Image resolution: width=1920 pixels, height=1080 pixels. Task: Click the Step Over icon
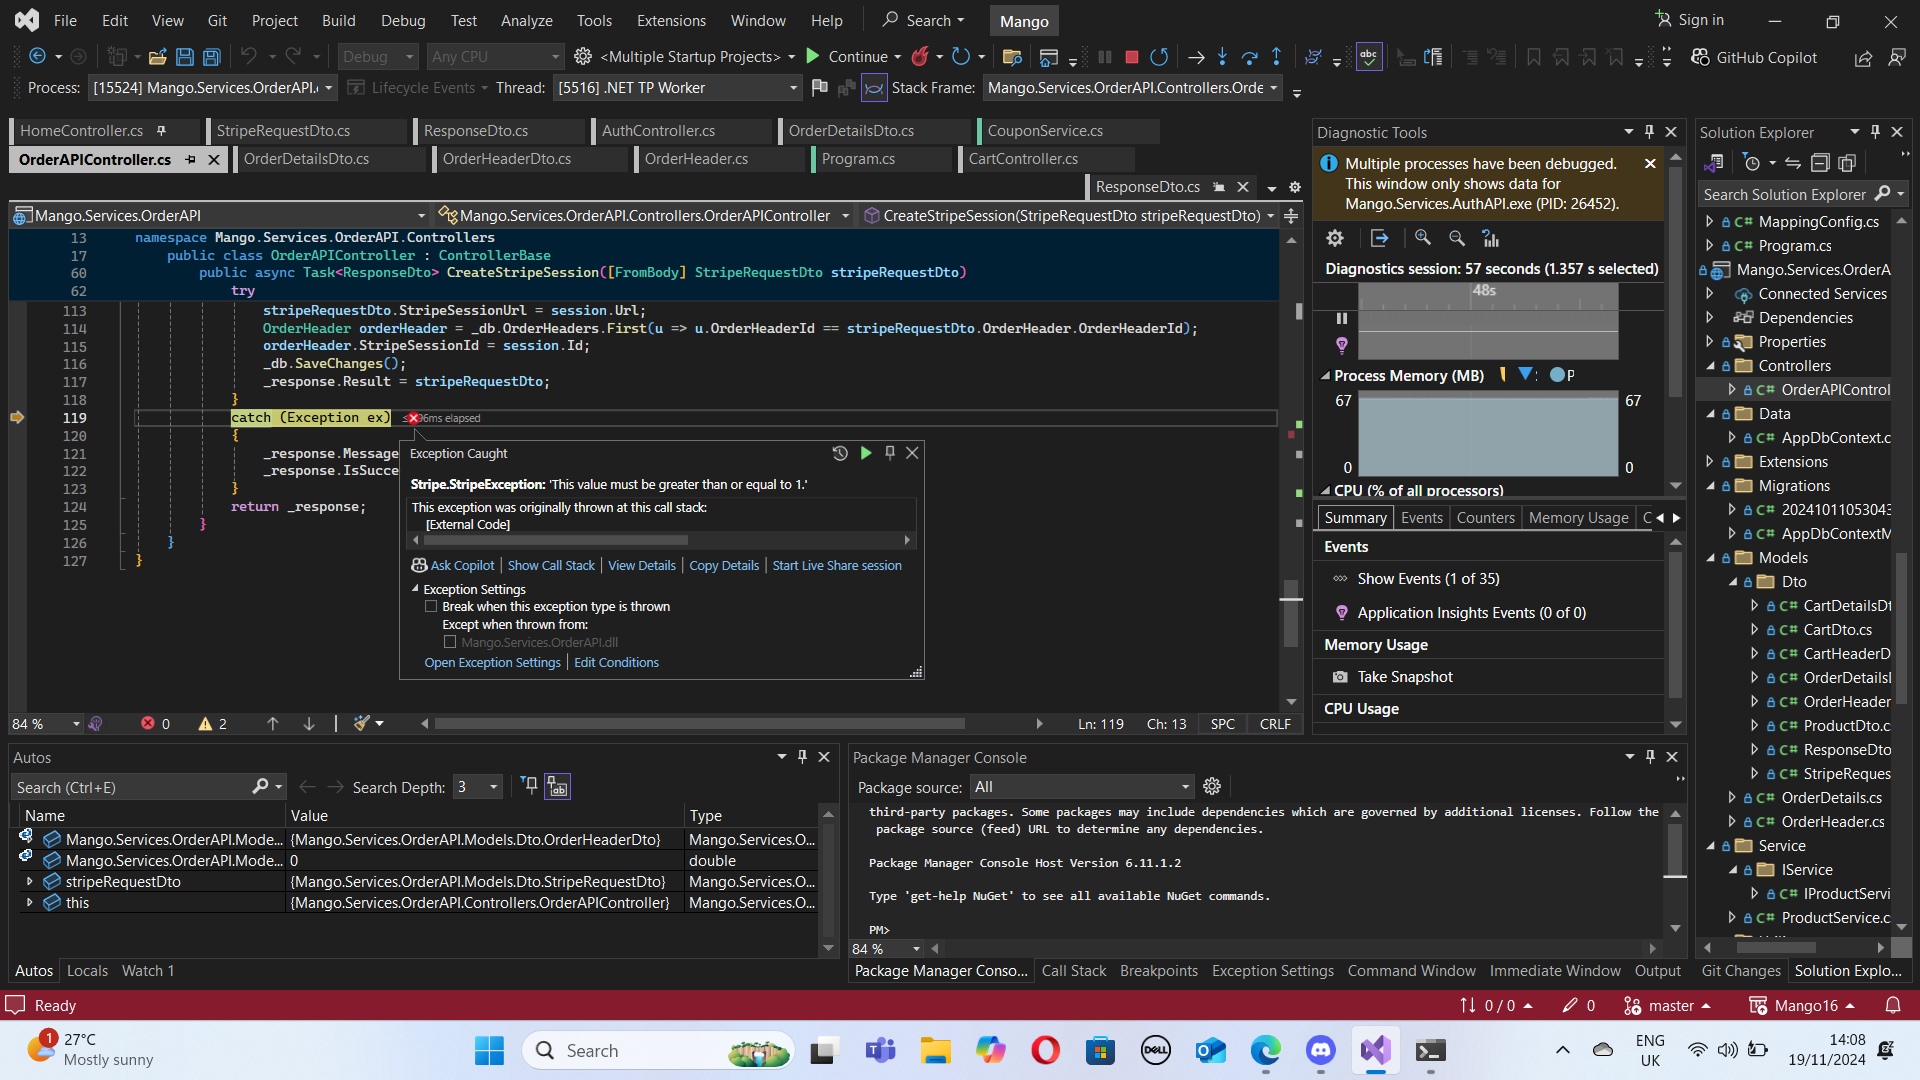[1249, 57]
